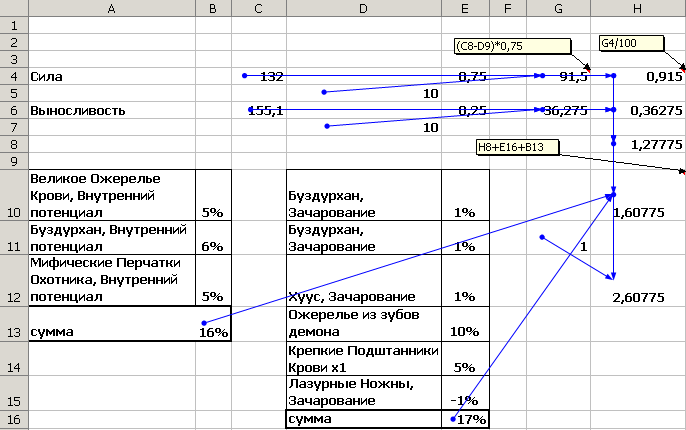The width and height of the screenshot is (686, 430).
Task: Click Буздурхан, Внутренний потенциал cell
Action: [x=112, y=238]
